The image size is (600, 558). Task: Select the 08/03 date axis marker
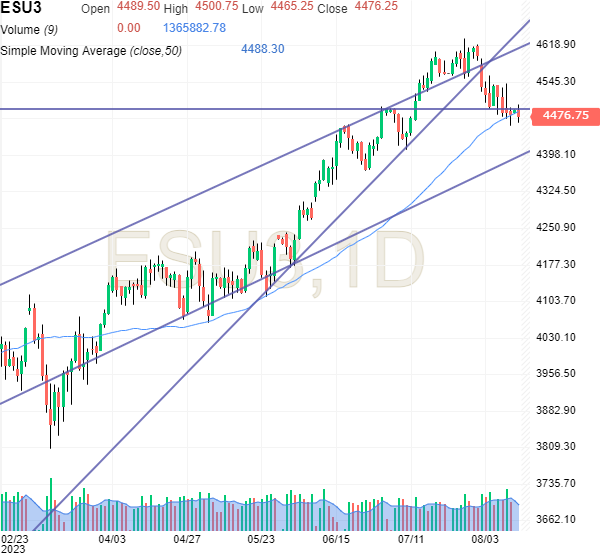pyautogui.click(x=484, y=538)
